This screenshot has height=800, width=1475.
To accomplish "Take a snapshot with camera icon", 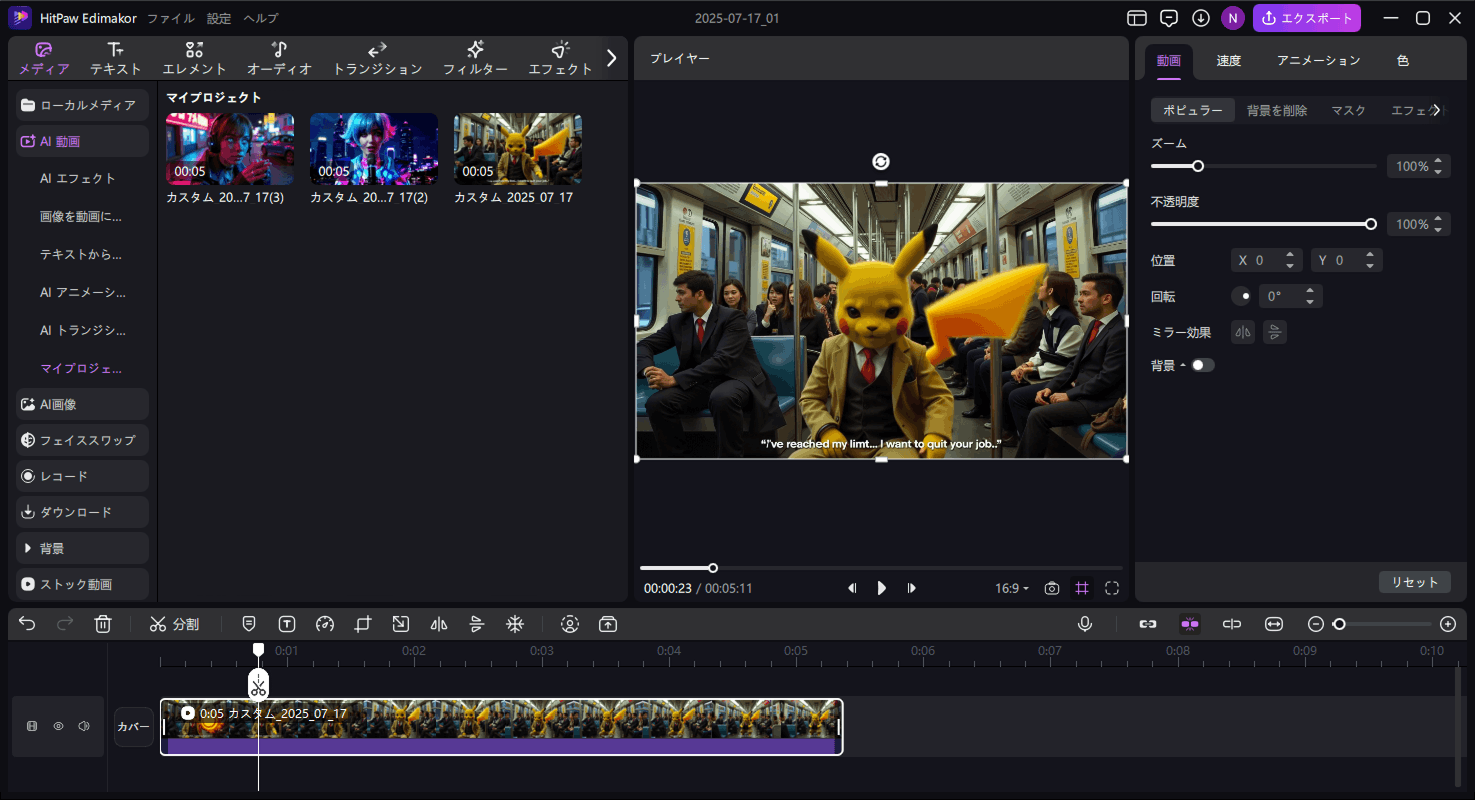I will (x=1052, y=588).
